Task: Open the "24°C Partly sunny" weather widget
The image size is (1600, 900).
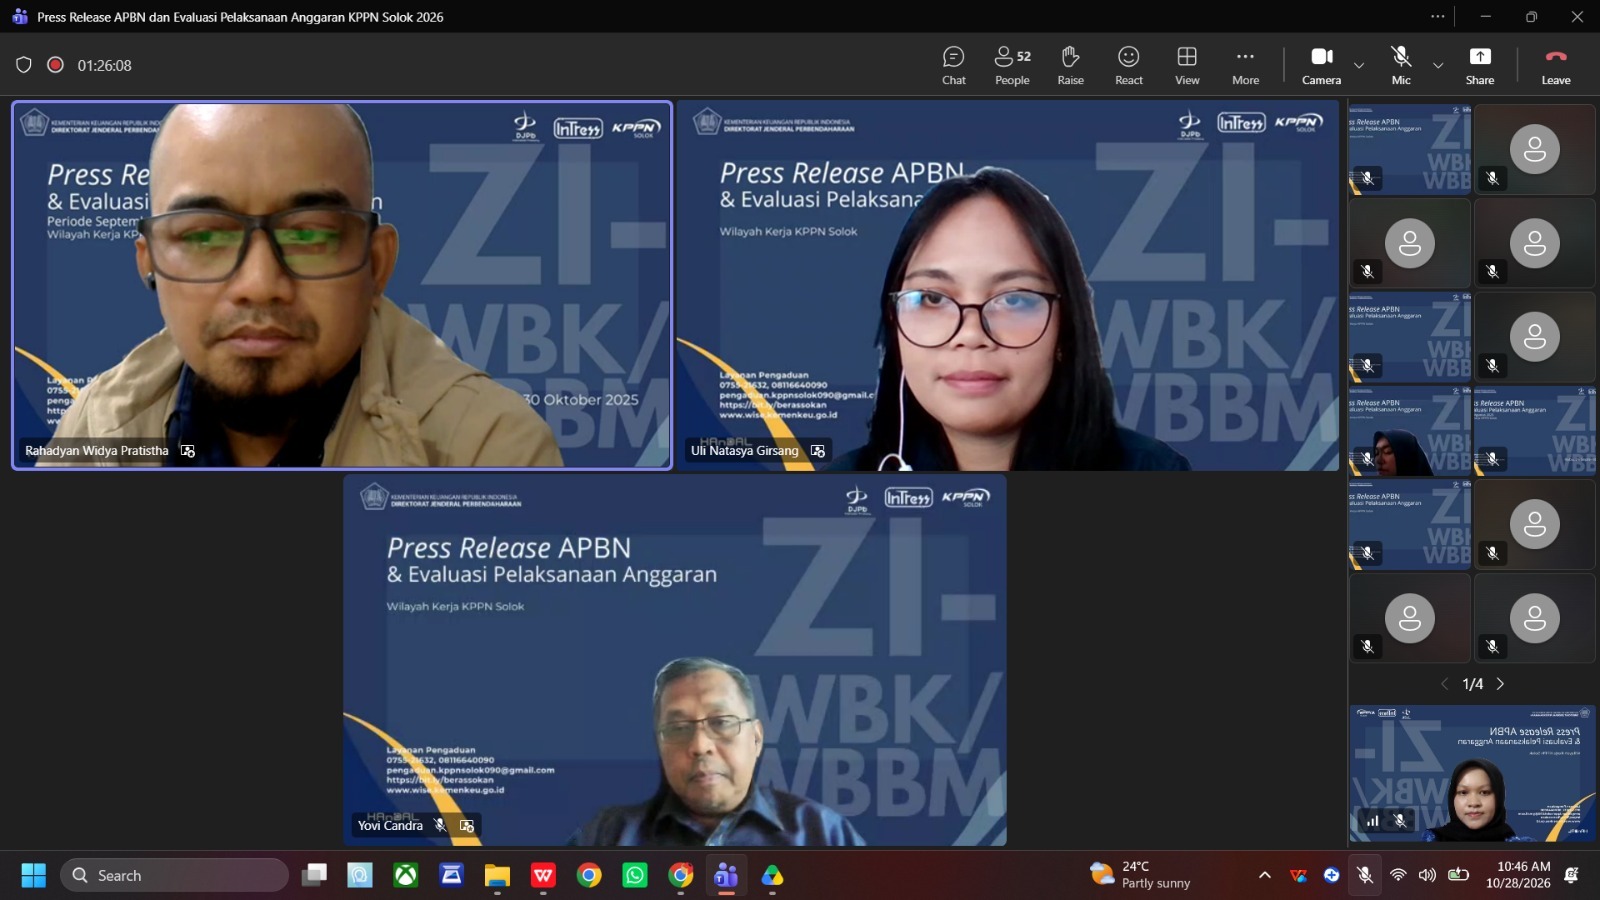Action: click(x=1140, y=875)
